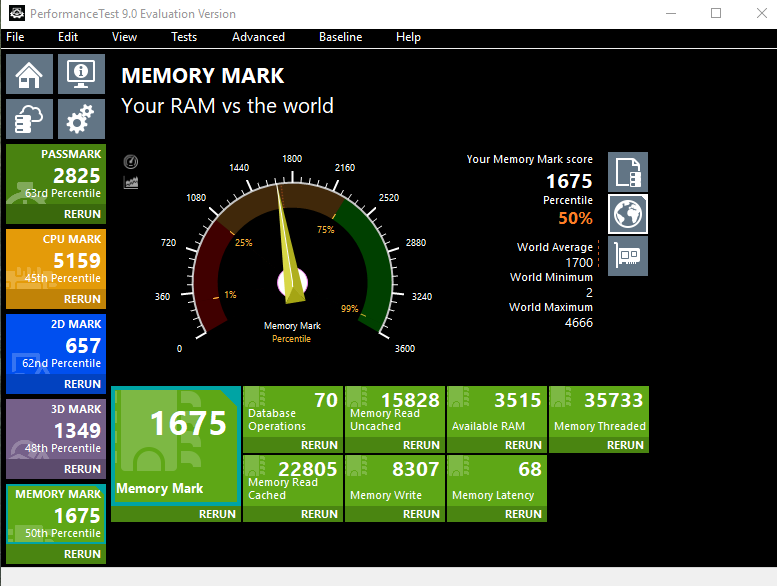Click the Memory Write 8307 tile
This screenshot has height=586, width=777.
pyautogui.click(x=395, y=481)
